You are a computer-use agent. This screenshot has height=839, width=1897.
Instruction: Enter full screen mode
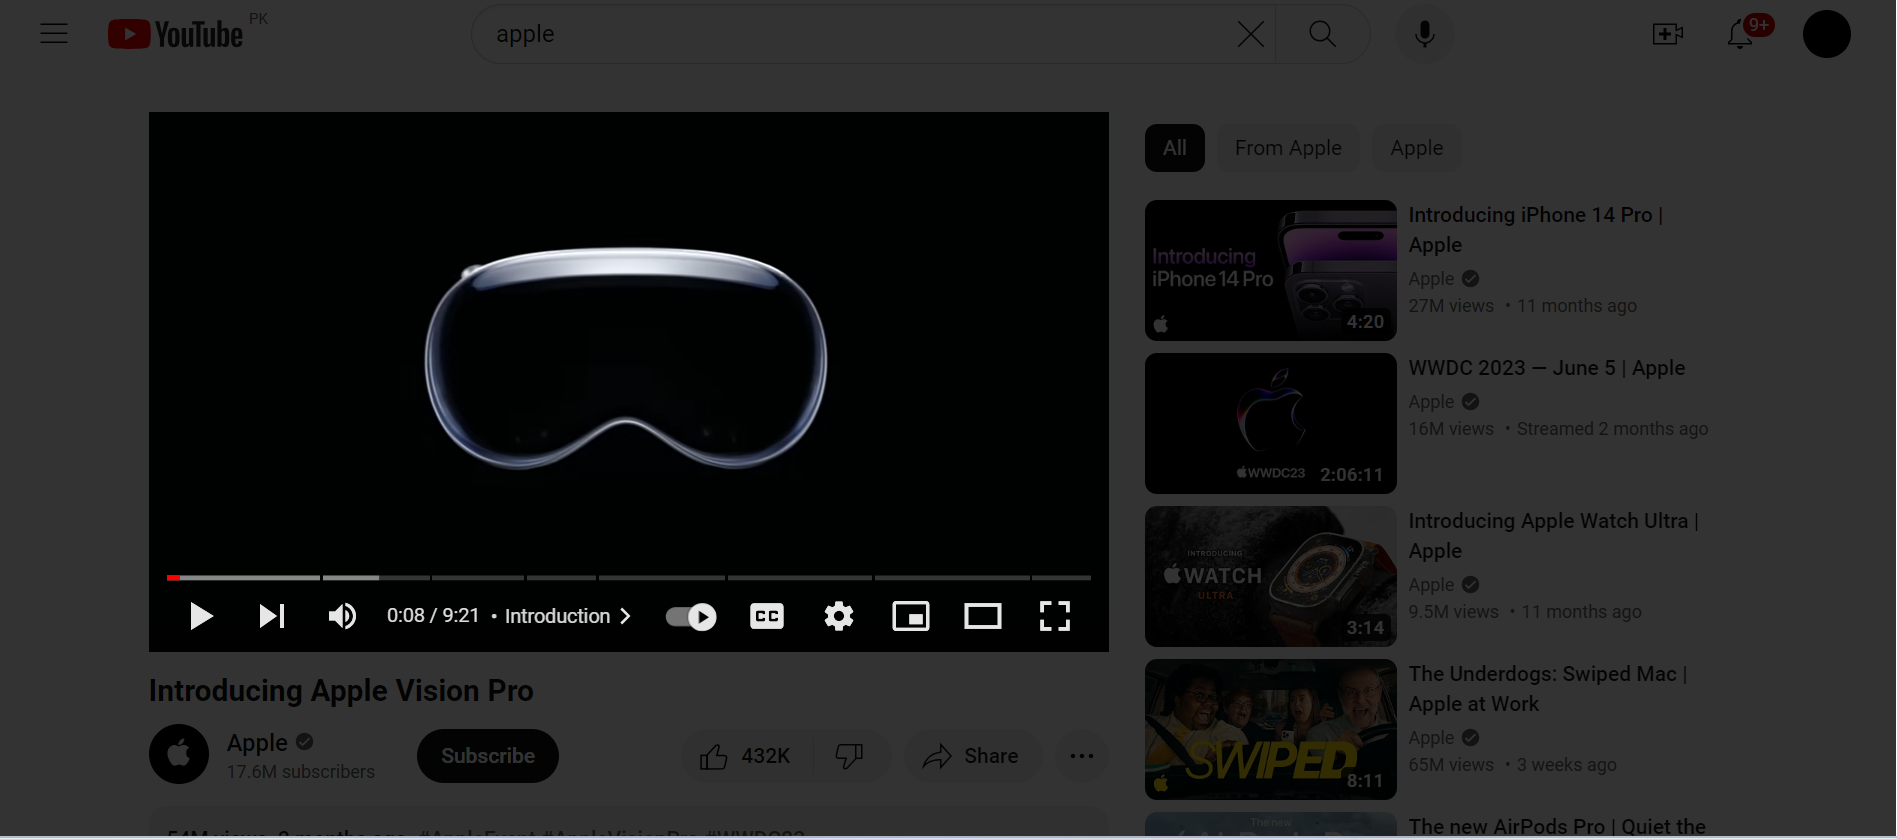pyautogui.click(x=1055, y=616)
